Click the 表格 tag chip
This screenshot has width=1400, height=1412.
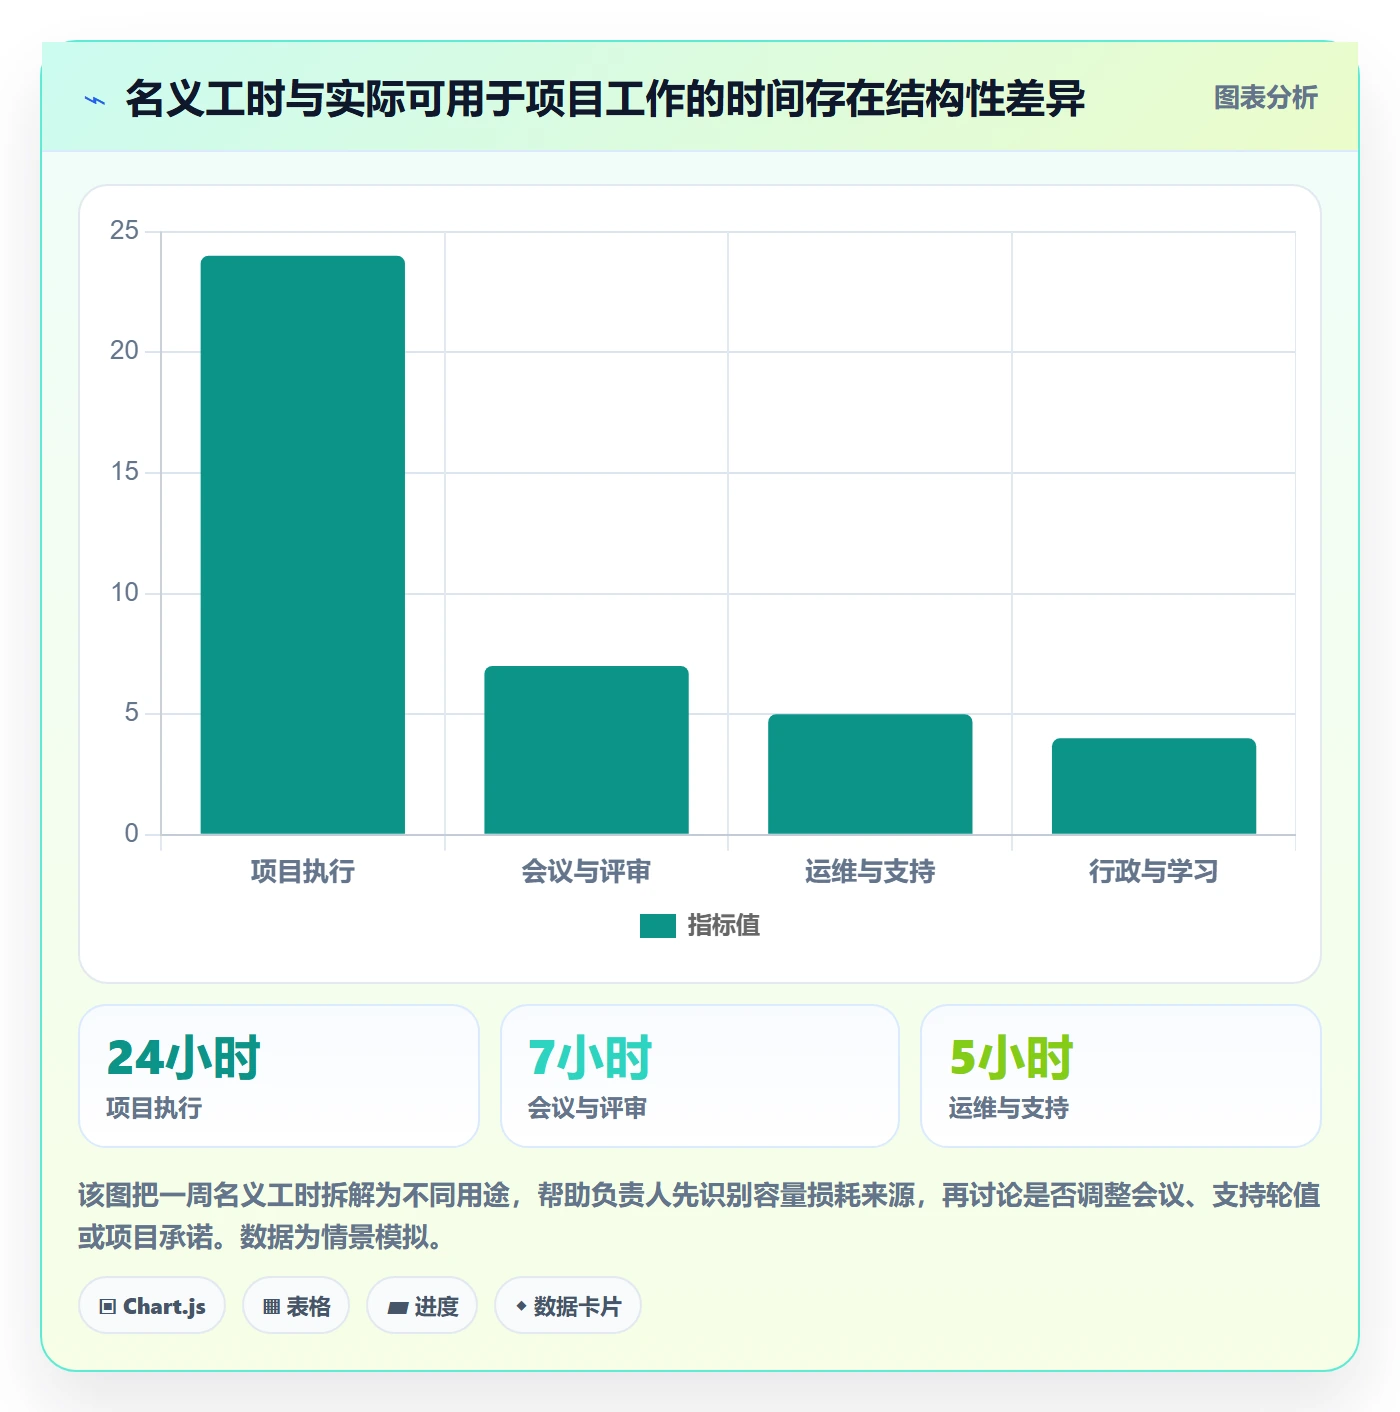point(296,1305)
